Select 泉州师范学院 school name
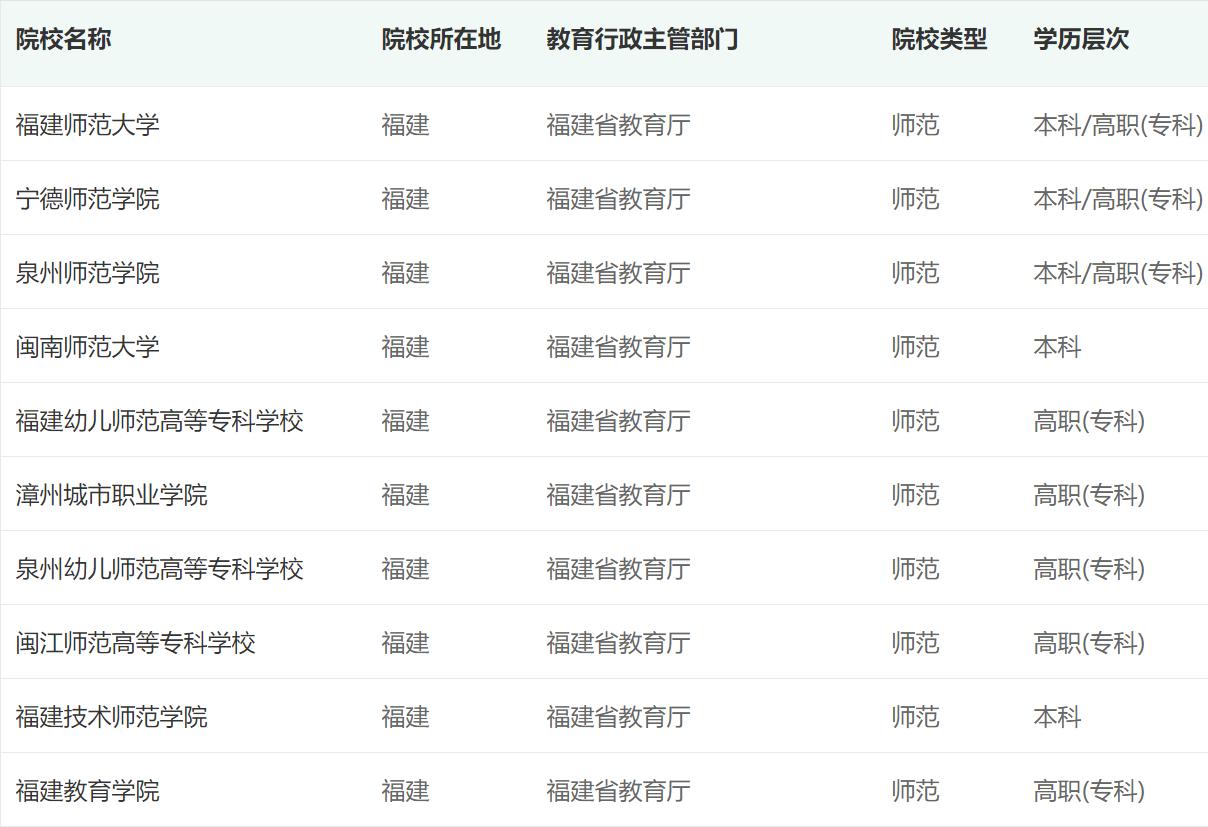 coord(87,273)
